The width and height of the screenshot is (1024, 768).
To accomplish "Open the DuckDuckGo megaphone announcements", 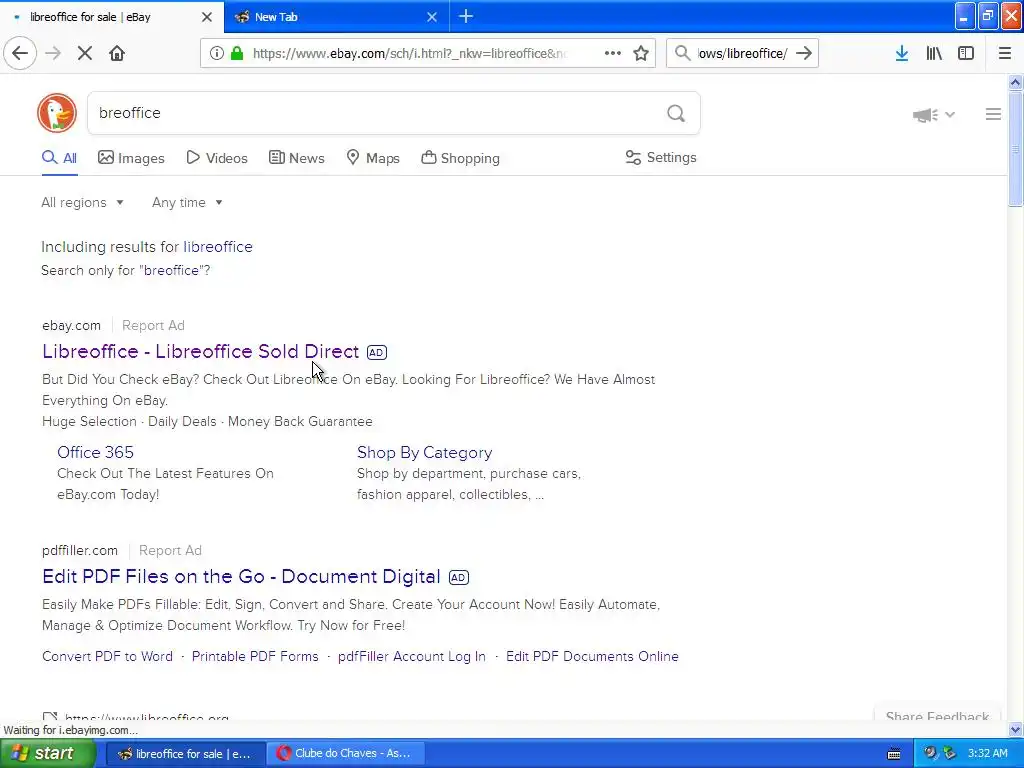I will pyautogui.click(x=934, y=115).
